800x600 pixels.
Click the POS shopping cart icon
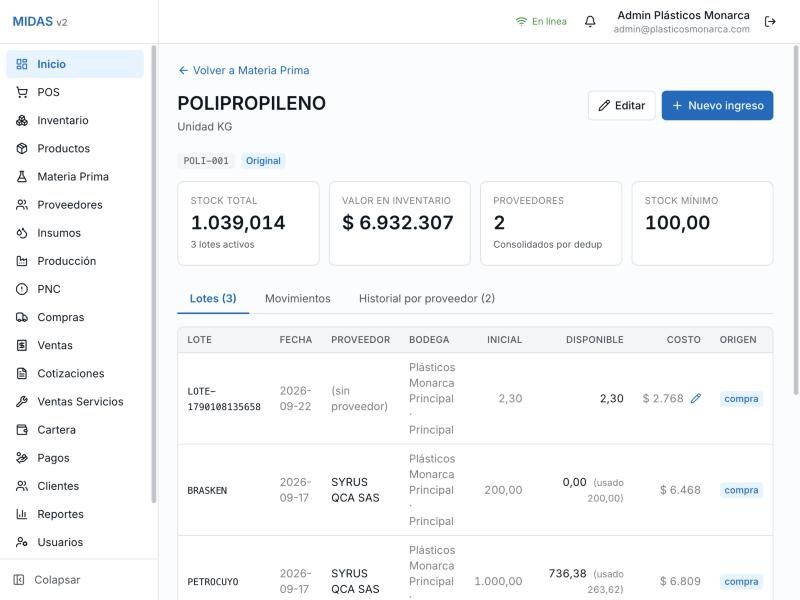[21, 92]
